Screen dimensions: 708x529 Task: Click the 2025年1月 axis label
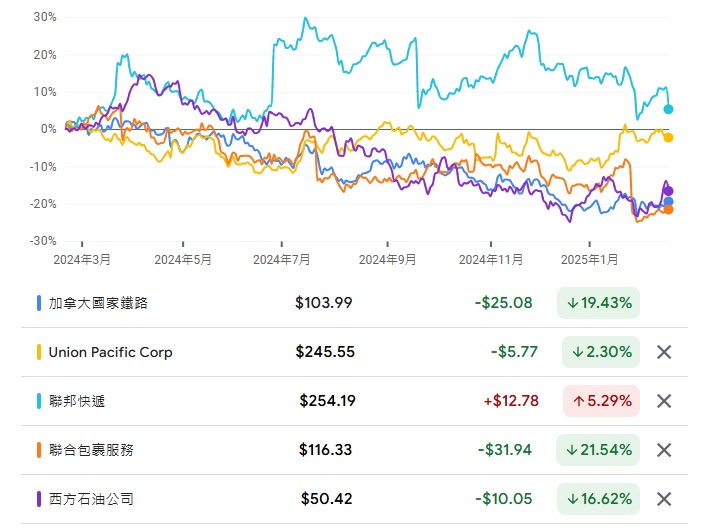click(589, 260)
